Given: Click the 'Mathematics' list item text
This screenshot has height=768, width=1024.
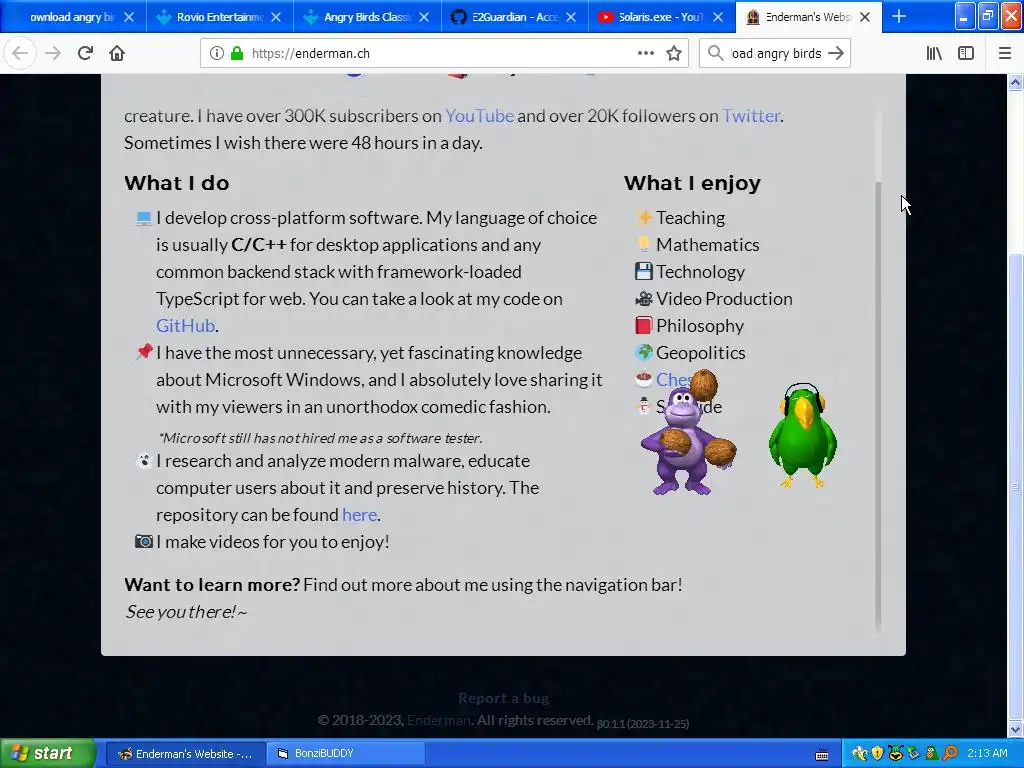Looking at the screenshot, I should (707, 245).
